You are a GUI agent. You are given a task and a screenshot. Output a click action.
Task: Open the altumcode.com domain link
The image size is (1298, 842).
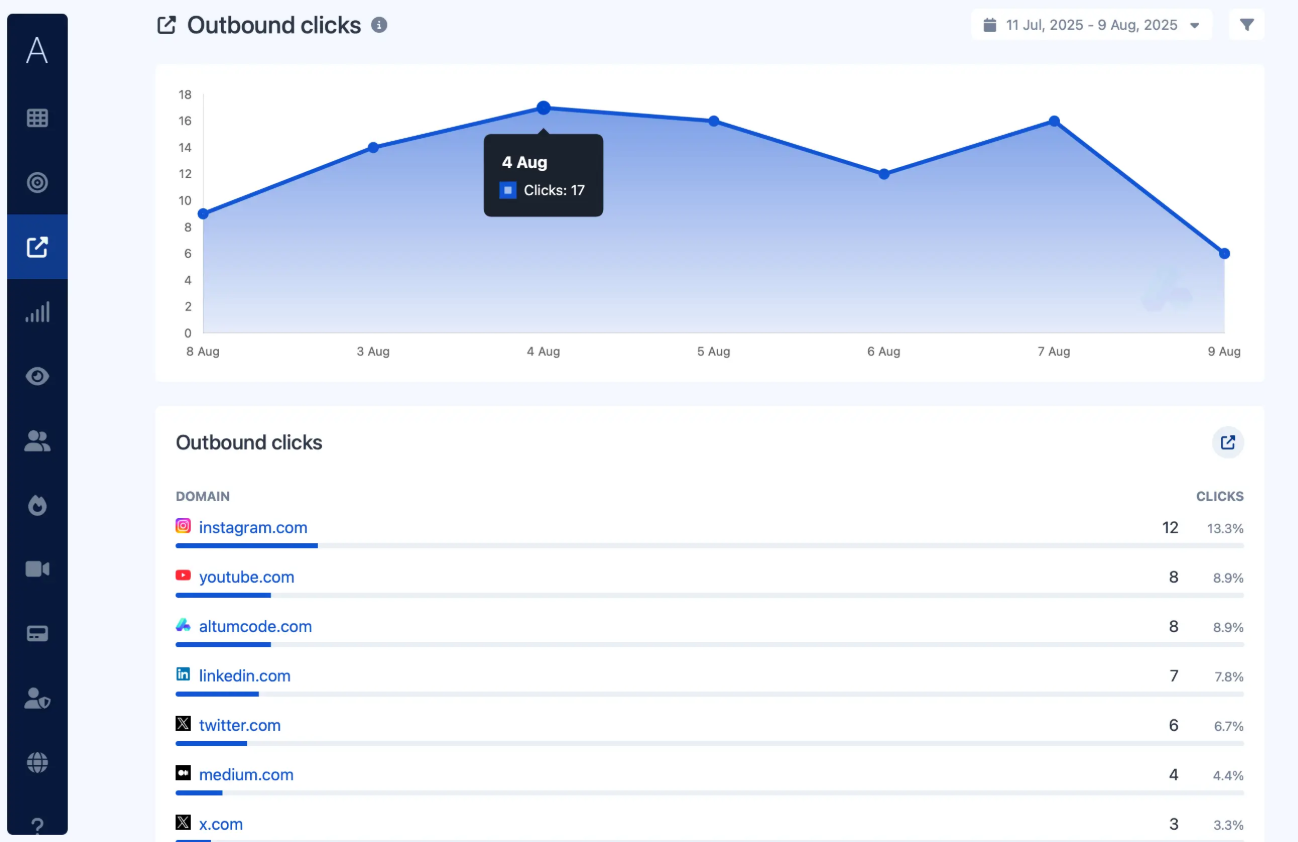[x=255, y=626]
